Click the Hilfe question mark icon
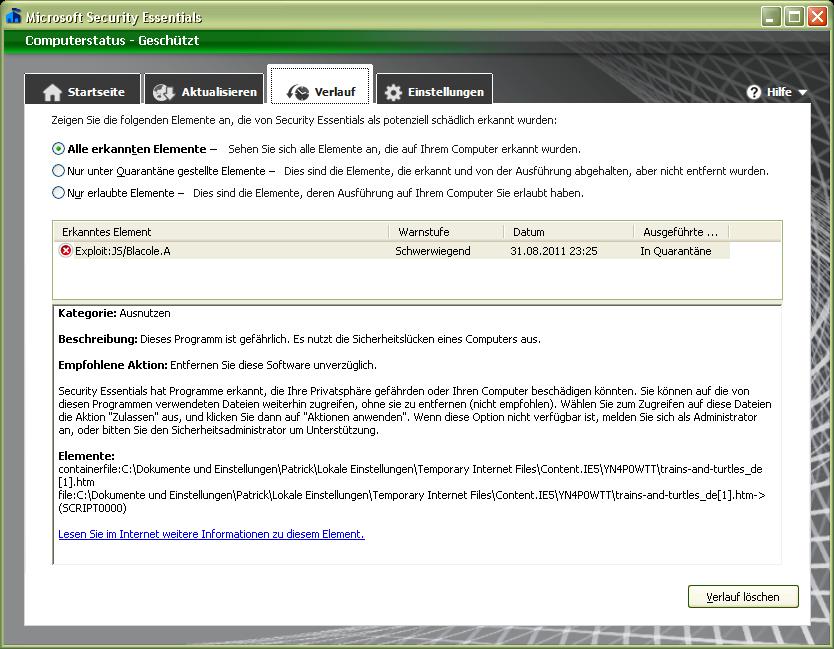 coord(753,92)
